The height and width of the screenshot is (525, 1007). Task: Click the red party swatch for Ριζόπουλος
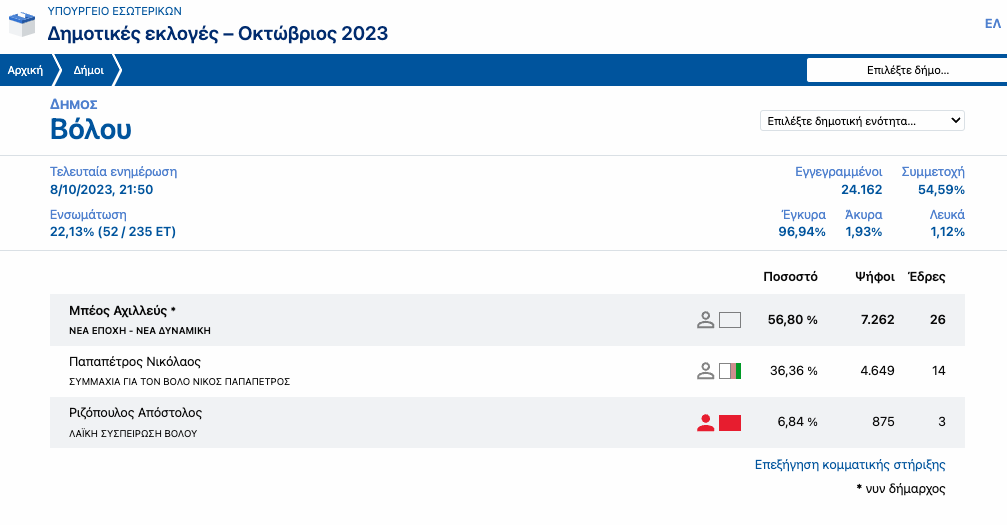click(x=730, y=422)
